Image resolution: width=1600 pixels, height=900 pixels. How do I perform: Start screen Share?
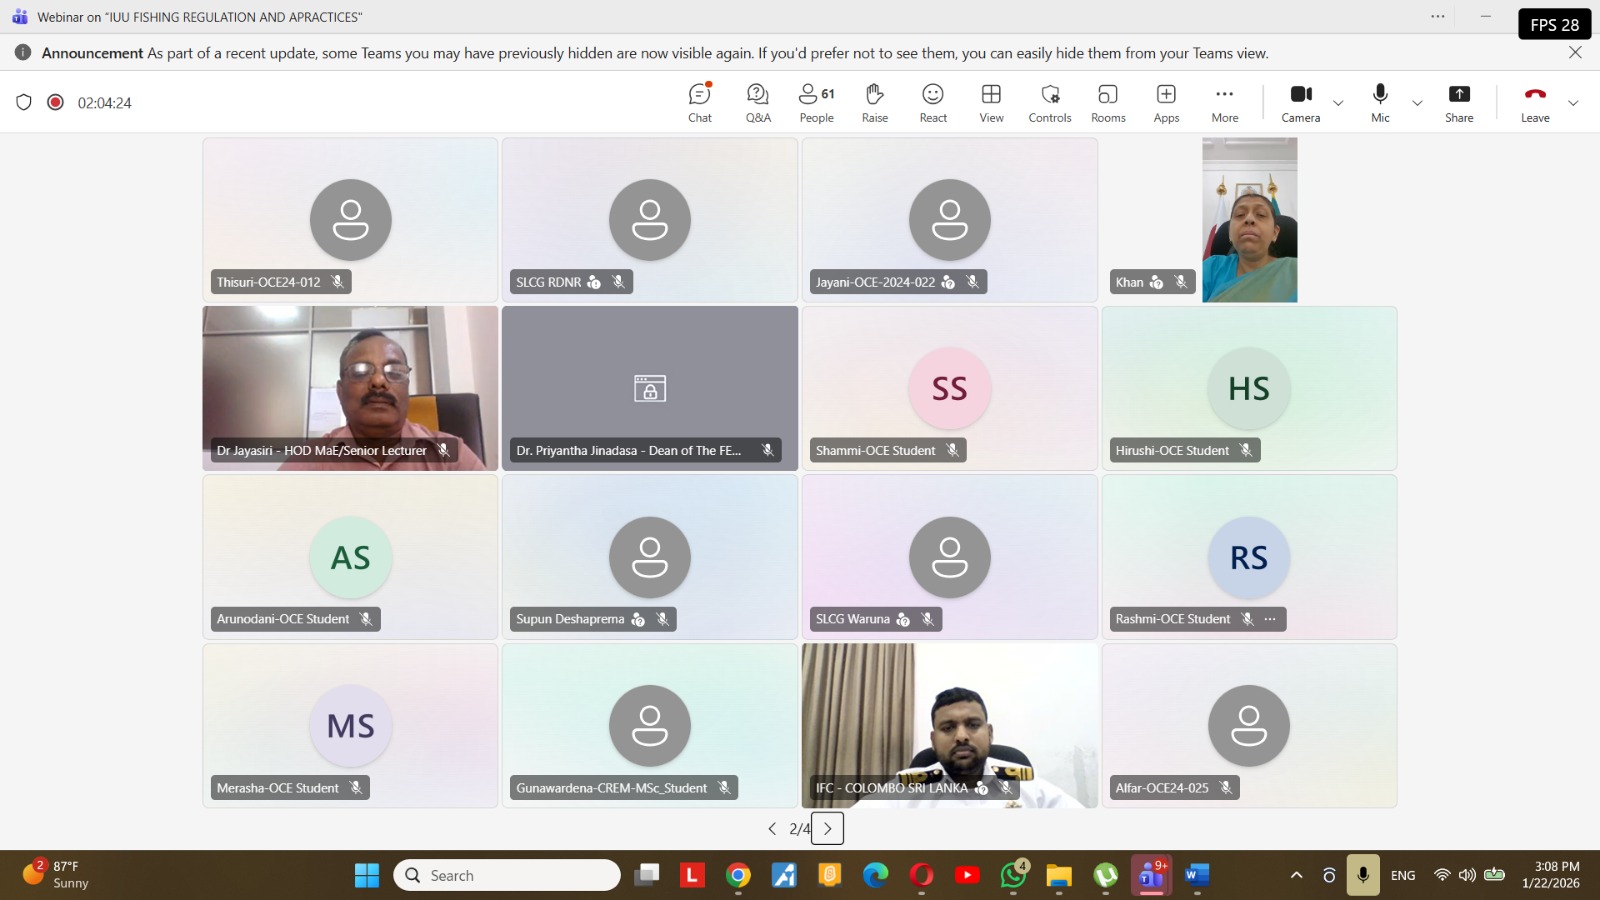[x=1459, y=100]
